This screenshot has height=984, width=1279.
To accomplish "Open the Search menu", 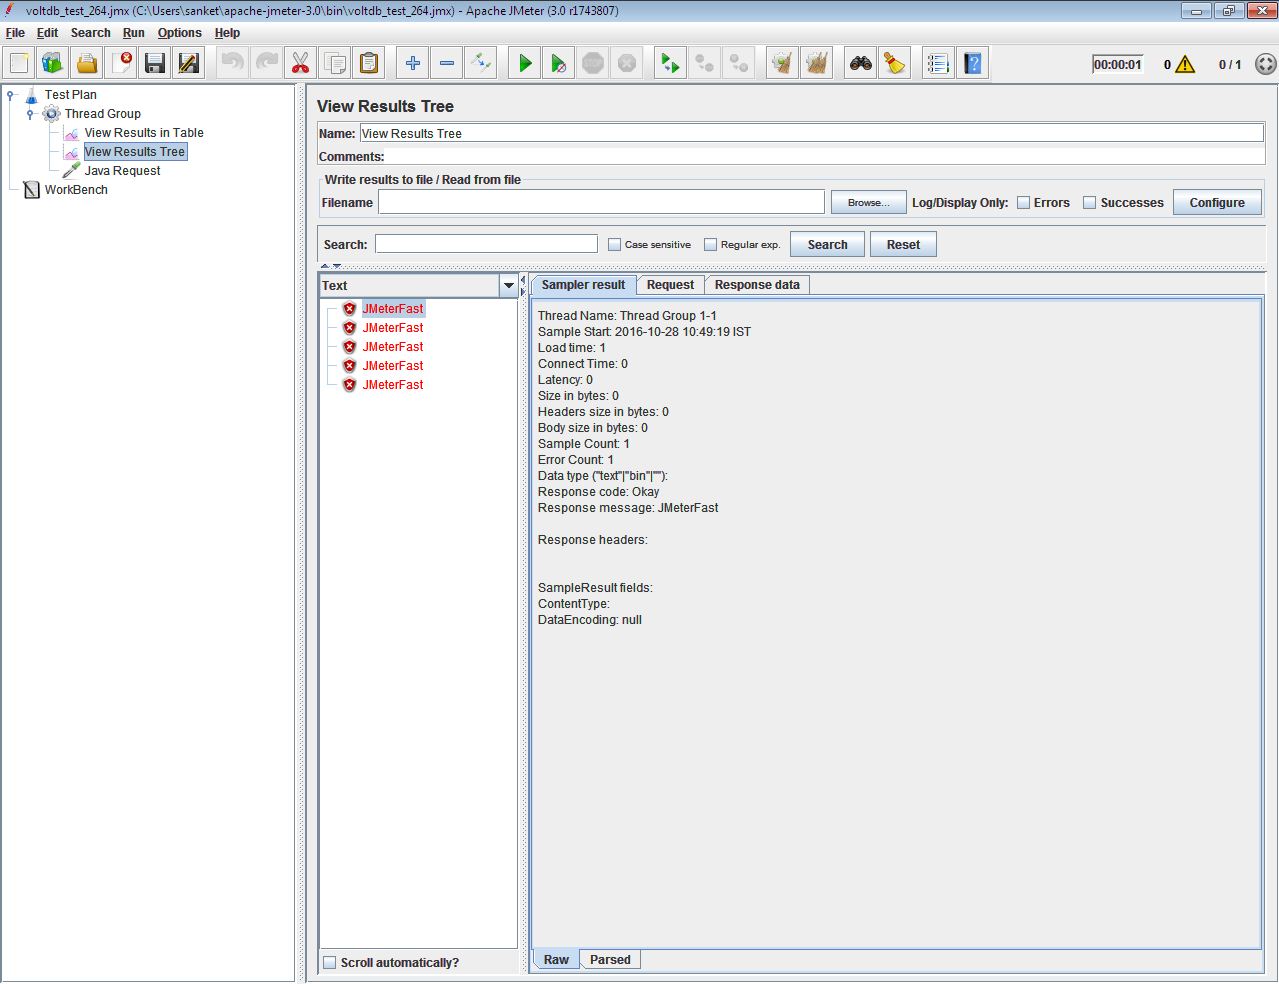I will point(90,33).
